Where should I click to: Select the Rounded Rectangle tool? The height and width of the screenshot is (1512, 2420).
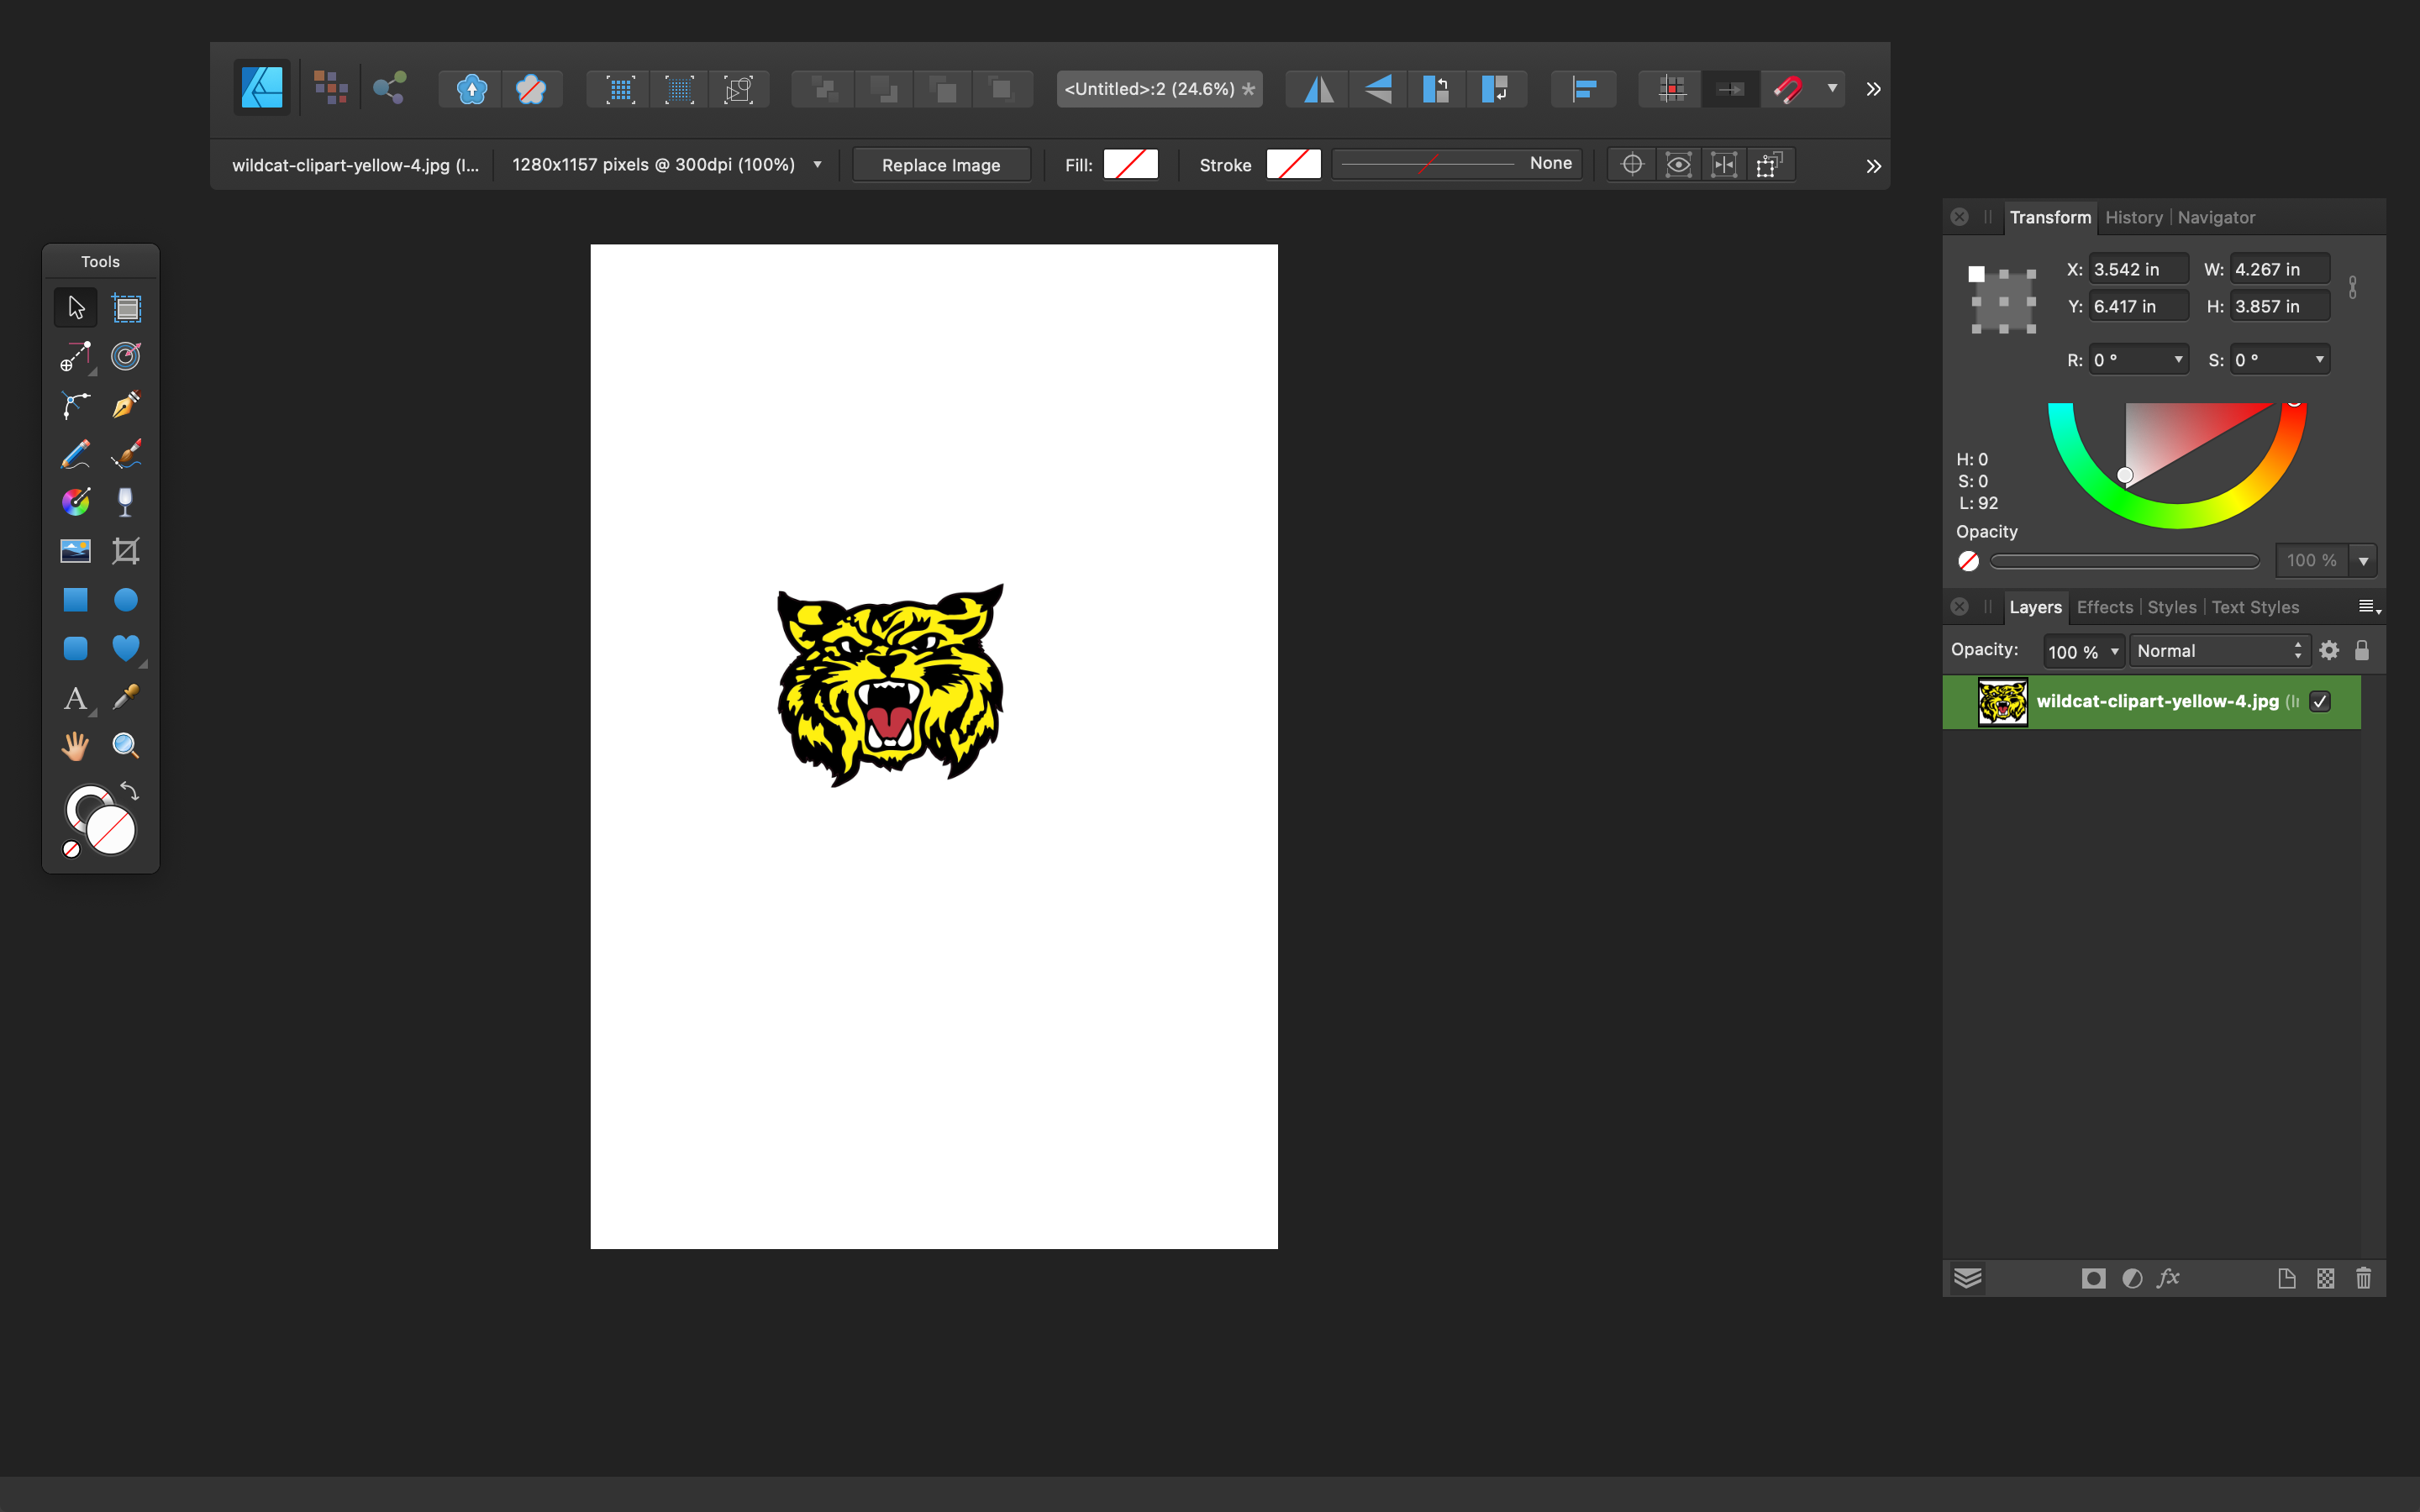point(76,649)
